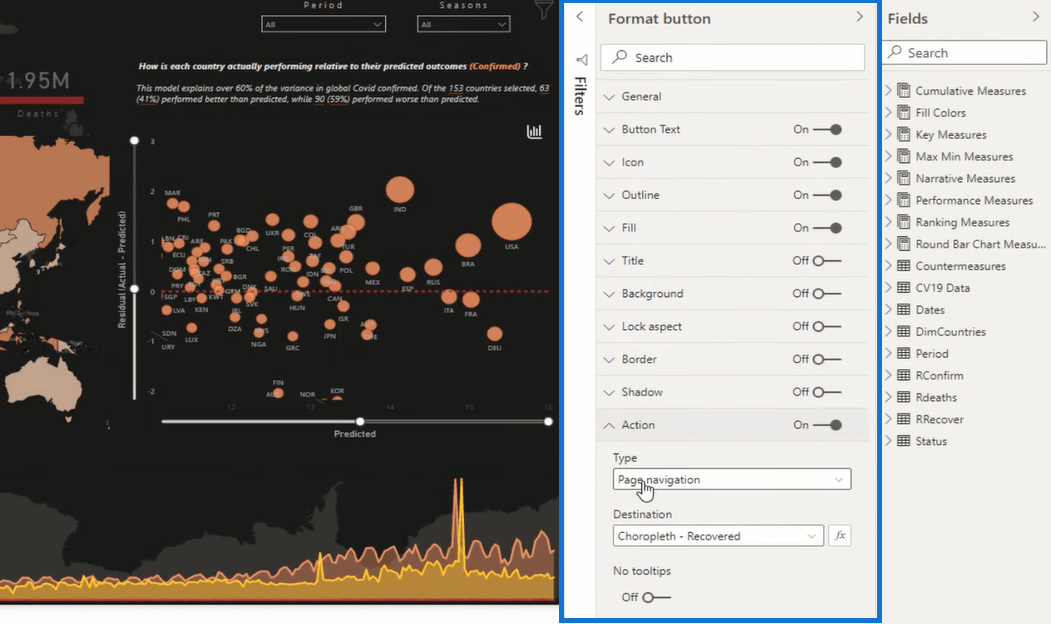Expand the Button Text section chevron
This screenshot has width=1051, height=624.
click(x=609, y=130)
